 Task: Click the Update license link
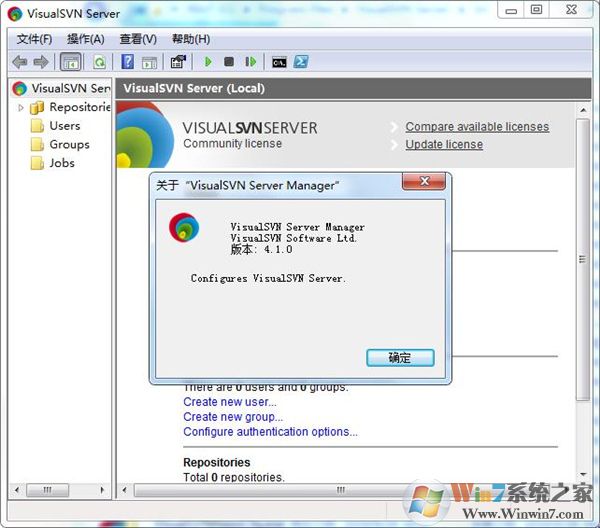pyautogui.click(x=444, y=145)
